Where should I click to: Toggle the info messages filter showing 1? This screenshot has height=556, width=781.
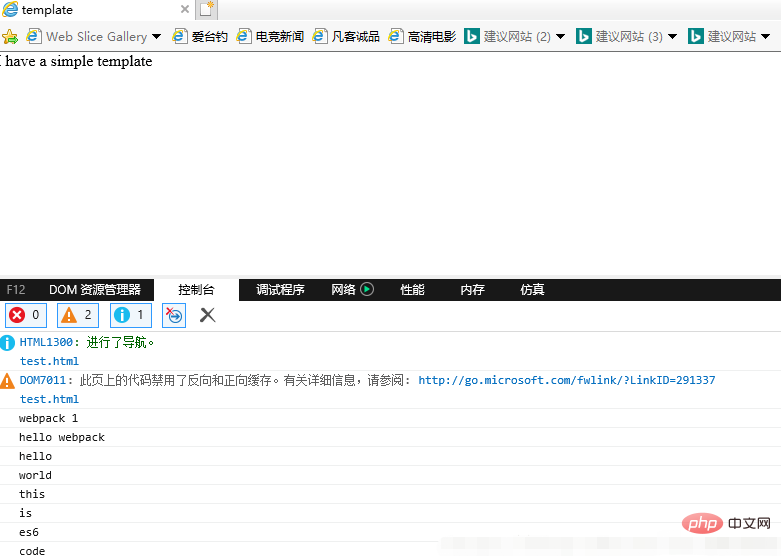click(130, 315)
